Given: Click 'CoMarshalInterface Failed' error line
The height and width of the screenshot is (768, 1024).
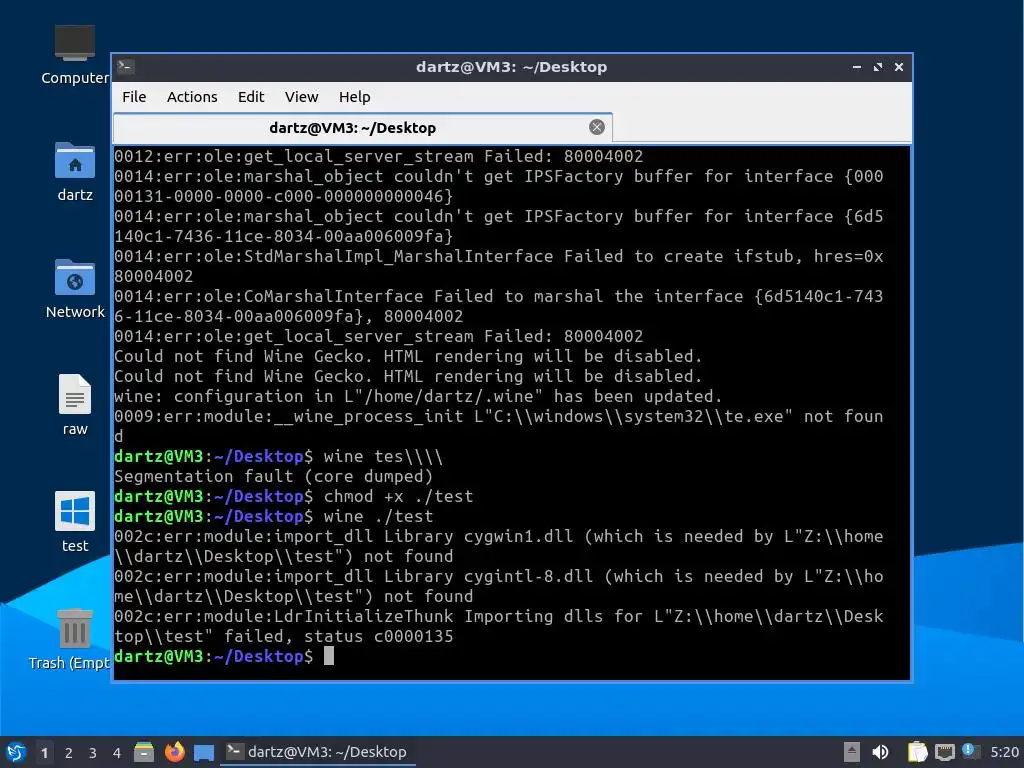Looking at the screenshot, I should click(498, 306).
